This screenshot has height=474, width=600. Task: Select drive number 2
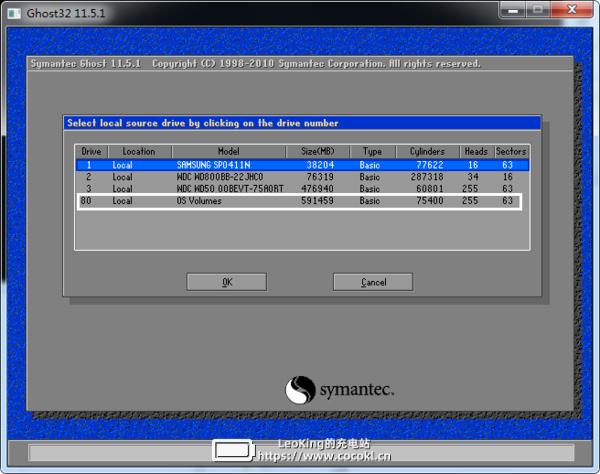(x=89, y=177)
